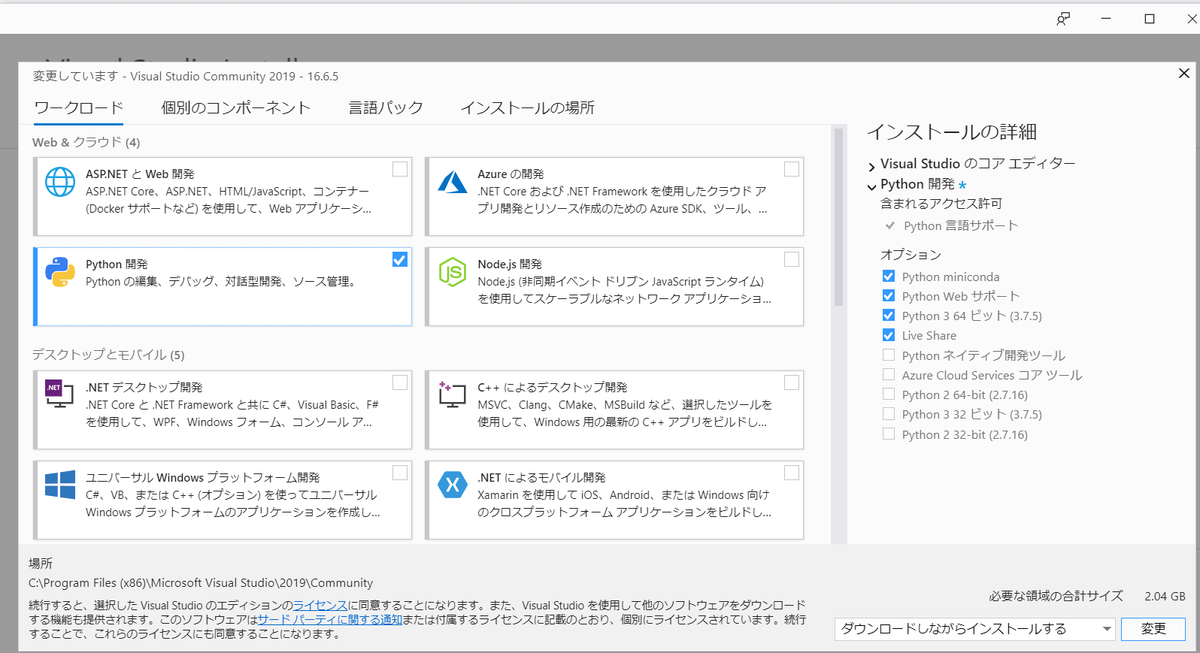
Task: Click the feedback icon in the title bar
Action: (x=1064, y=18)
